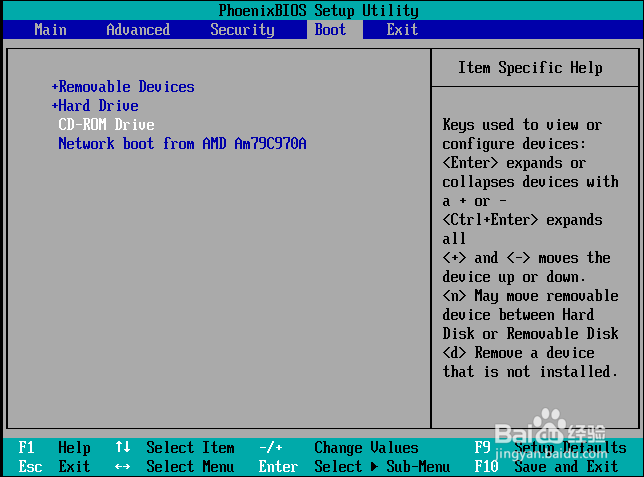Click the 'Select Menu' footer label
This screenshot has height=477, width=644.
tap(191, 466)
